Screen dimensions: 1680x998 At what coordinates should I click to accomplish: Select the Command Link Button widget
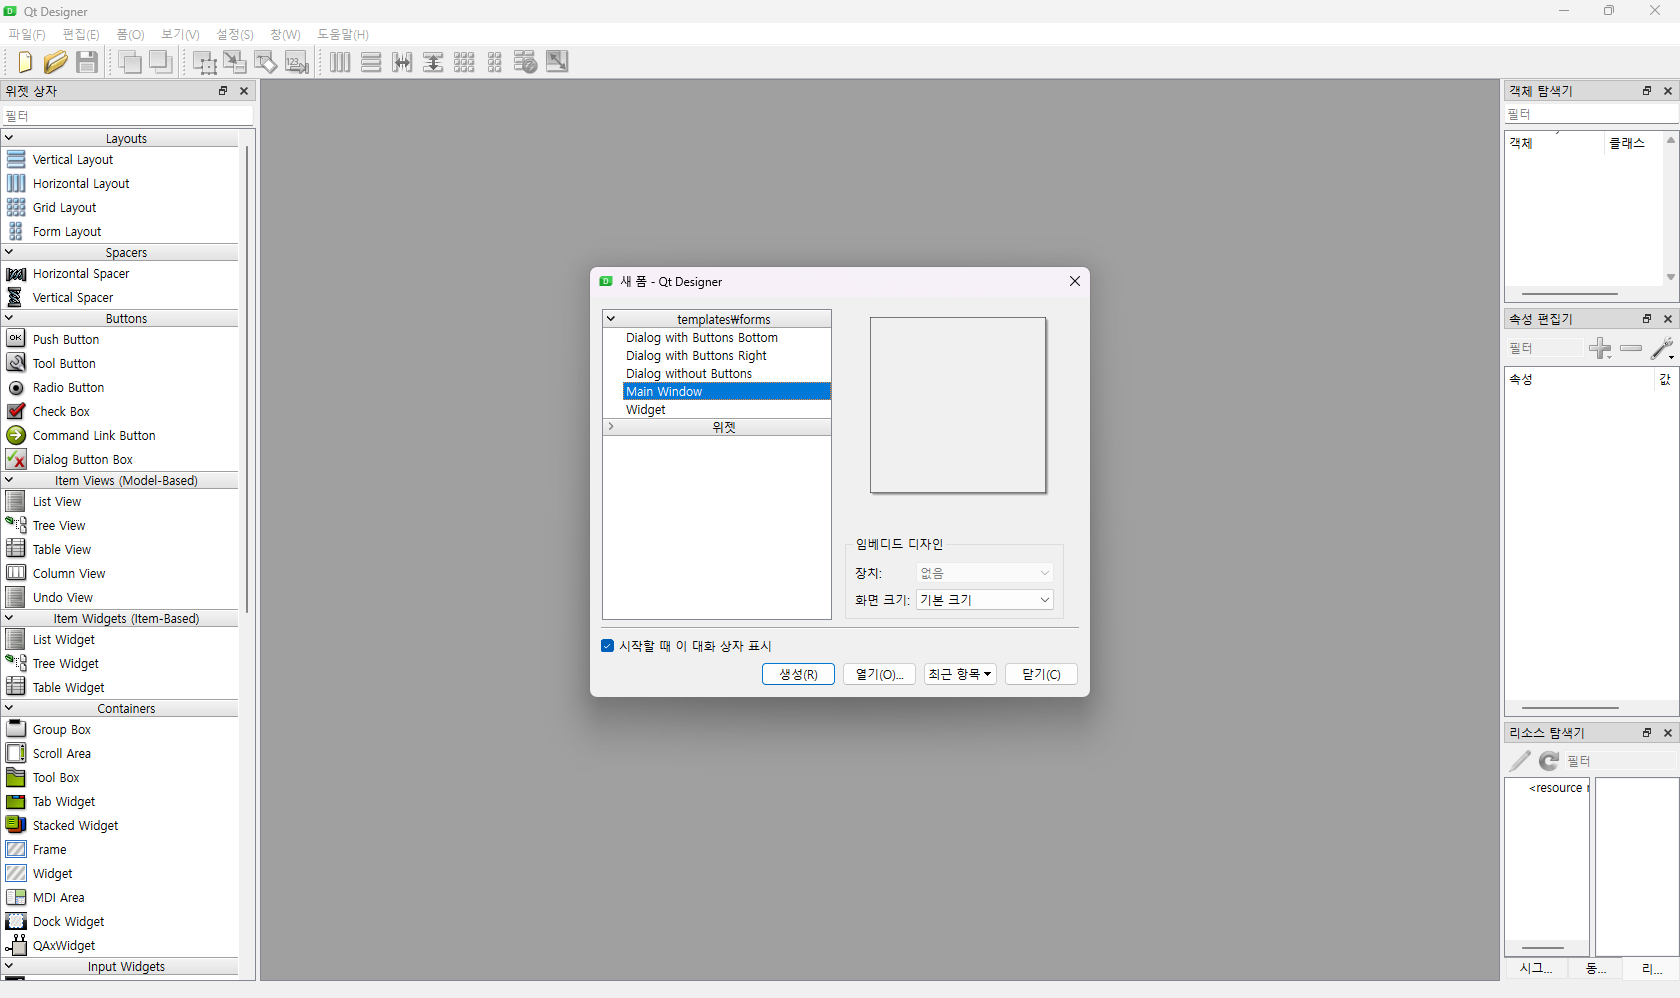tap(94, 435)
